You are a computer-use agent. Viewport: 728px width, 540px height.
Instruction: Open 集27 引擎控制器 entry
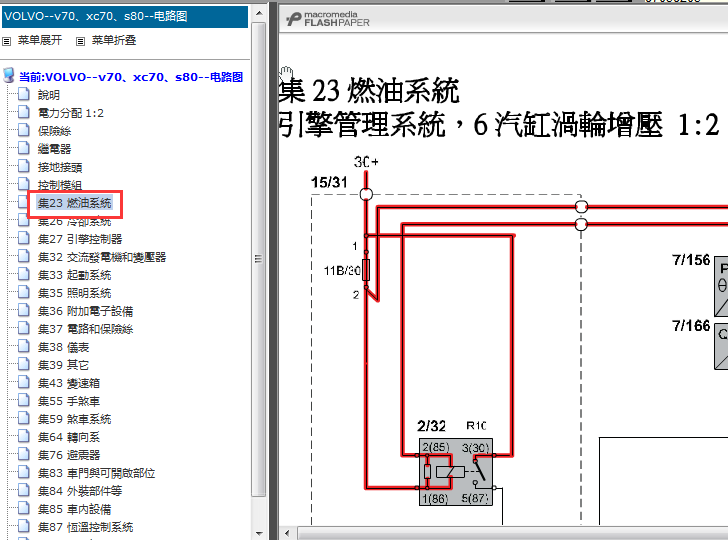[x=80, y=239]
